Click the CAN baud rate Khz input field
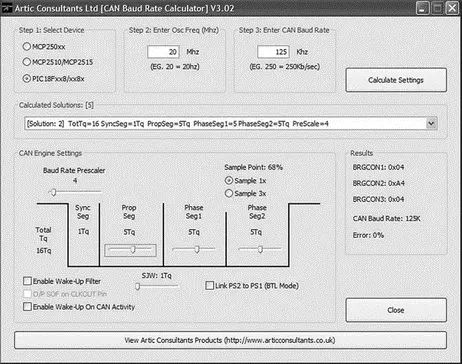The width and height of the screenshot is (462, 364). tap(273, 52)
